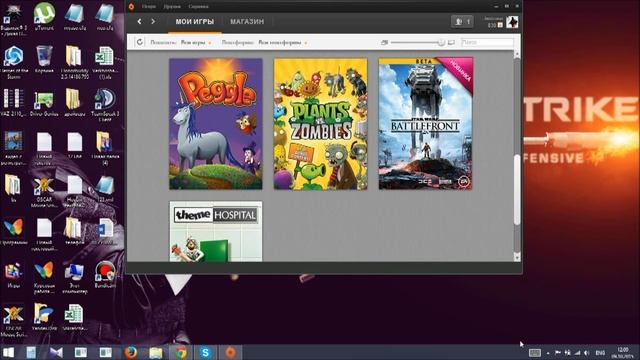Click the library scrollbar down arrow
The width and height of the screenshot is (640, 360).
click(517, 257)
